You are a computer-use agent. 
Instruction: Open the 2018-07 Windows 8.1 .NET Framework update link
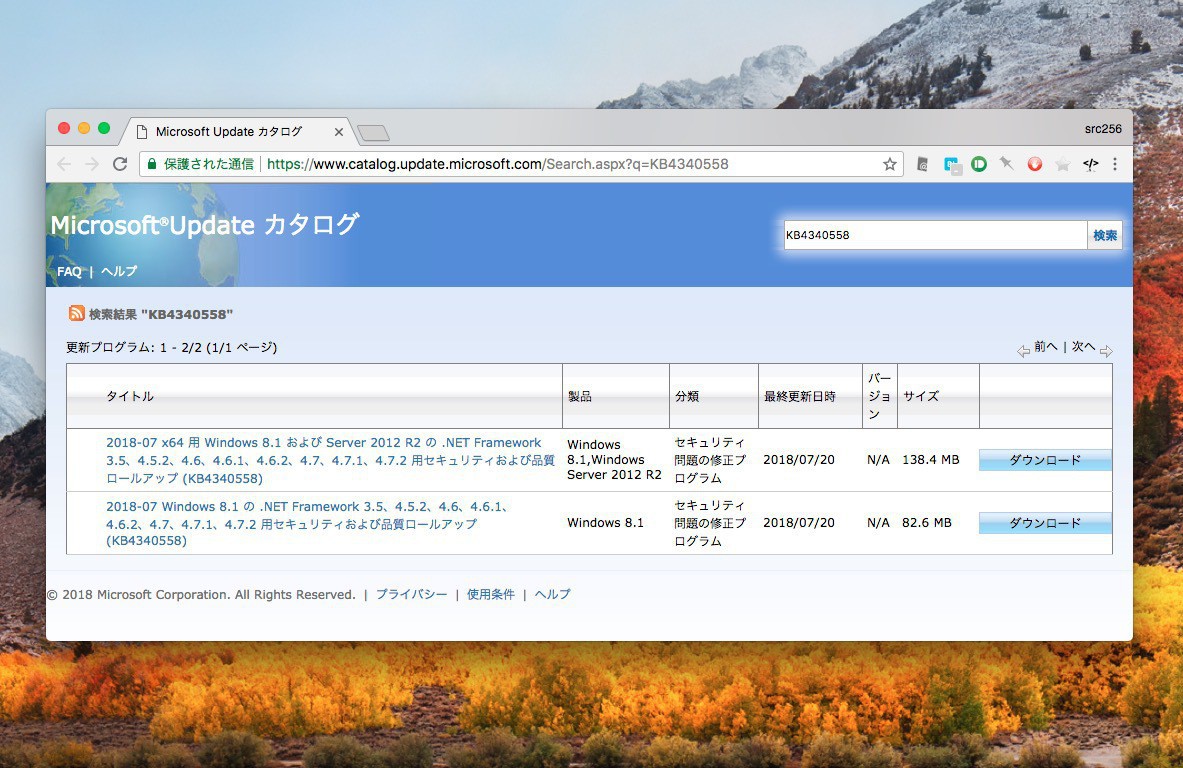click(308, 524)
